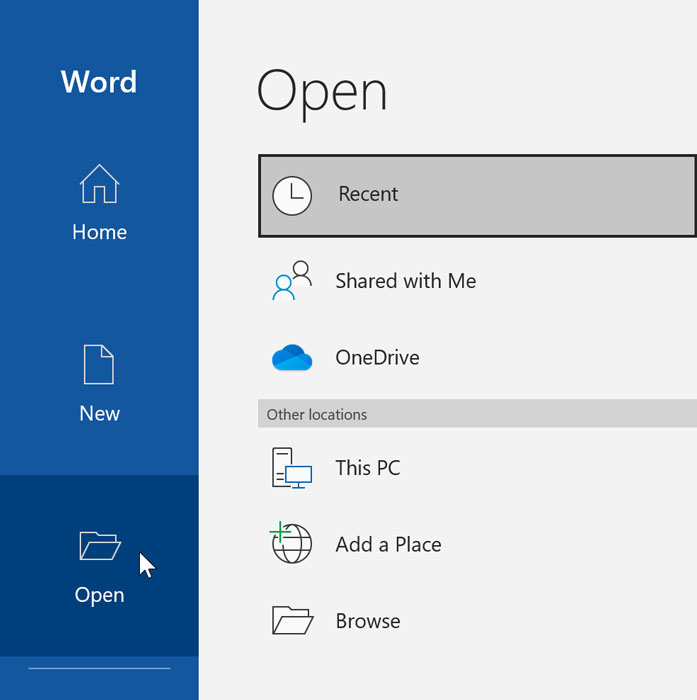Select the OneDrive location text
The width and height of the screenshot is (697, 700).
click(x=377, y=358)
